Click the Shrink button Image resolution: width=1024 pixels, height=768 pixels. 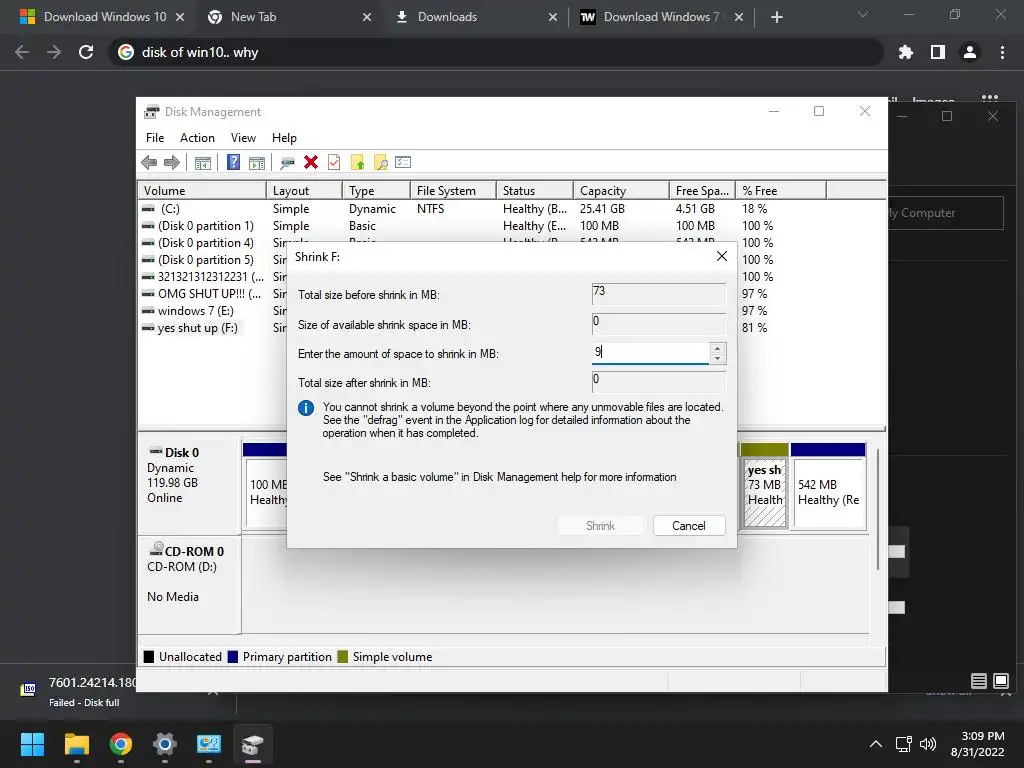(600, 526)
